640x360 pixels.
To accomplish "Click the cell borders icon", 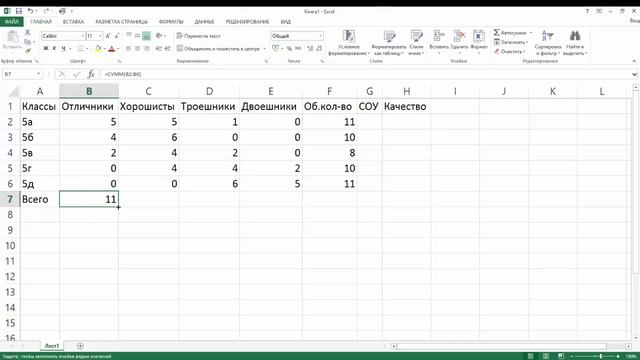I will [x=81, y=49].
